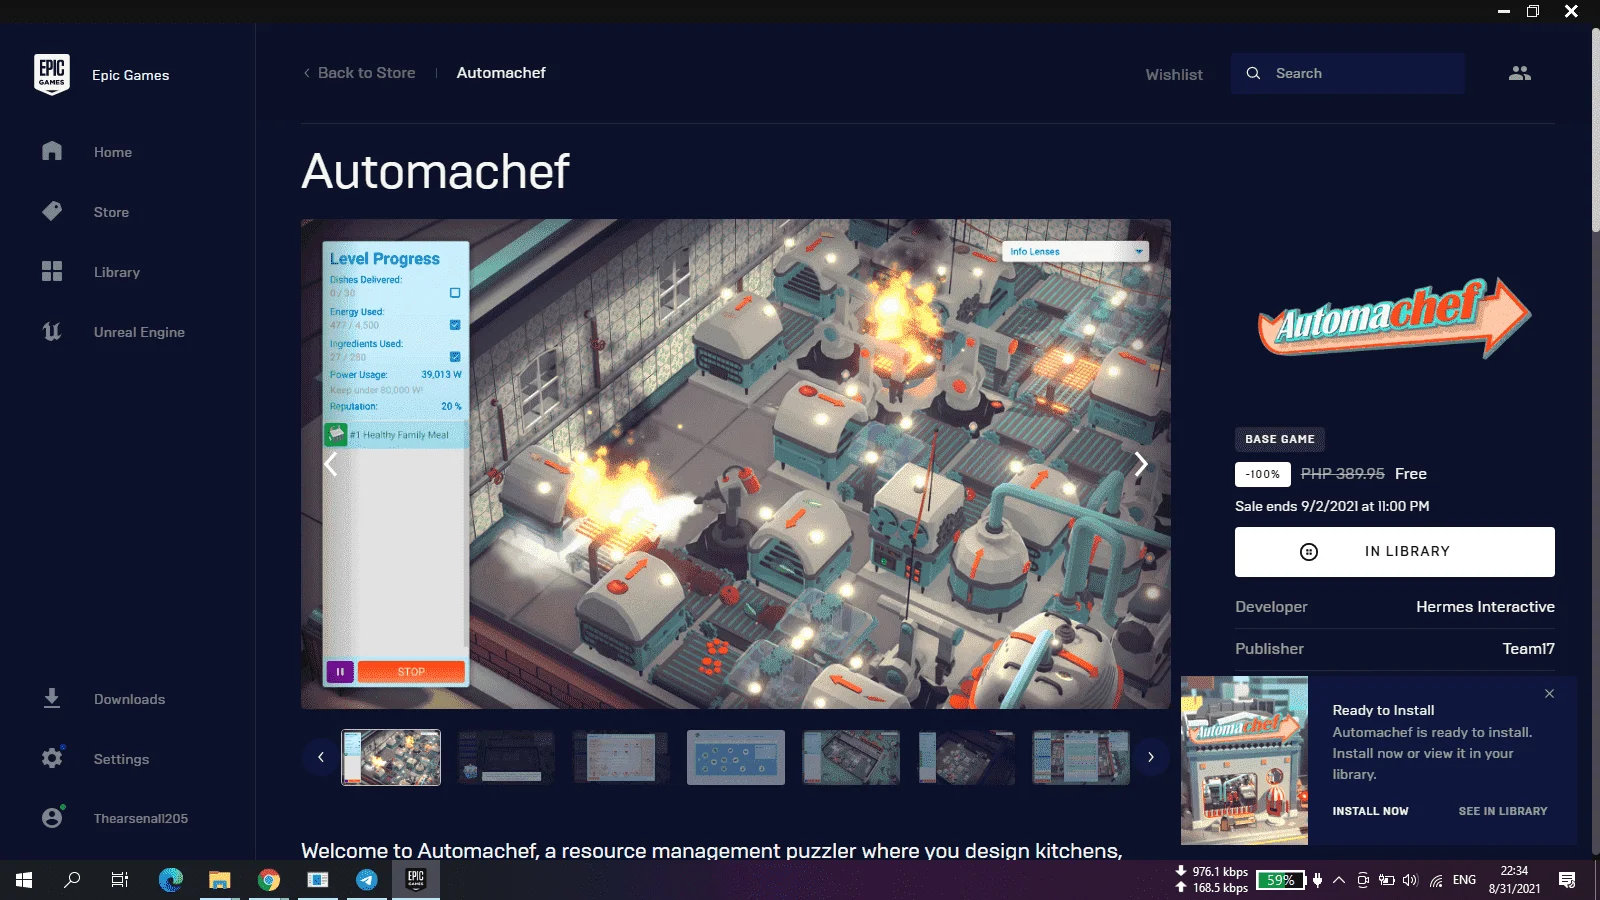This screenshot has height=900, width=1600.
Task: Select the last thumbnail in strip
Action: click(x=1081, y=757)
